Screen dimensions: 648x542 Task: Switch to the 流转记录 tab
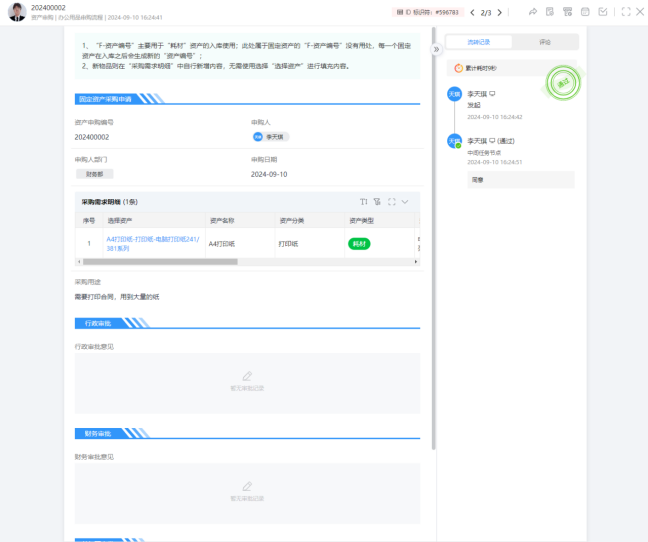pyautogui.click(x=478, y=42)
